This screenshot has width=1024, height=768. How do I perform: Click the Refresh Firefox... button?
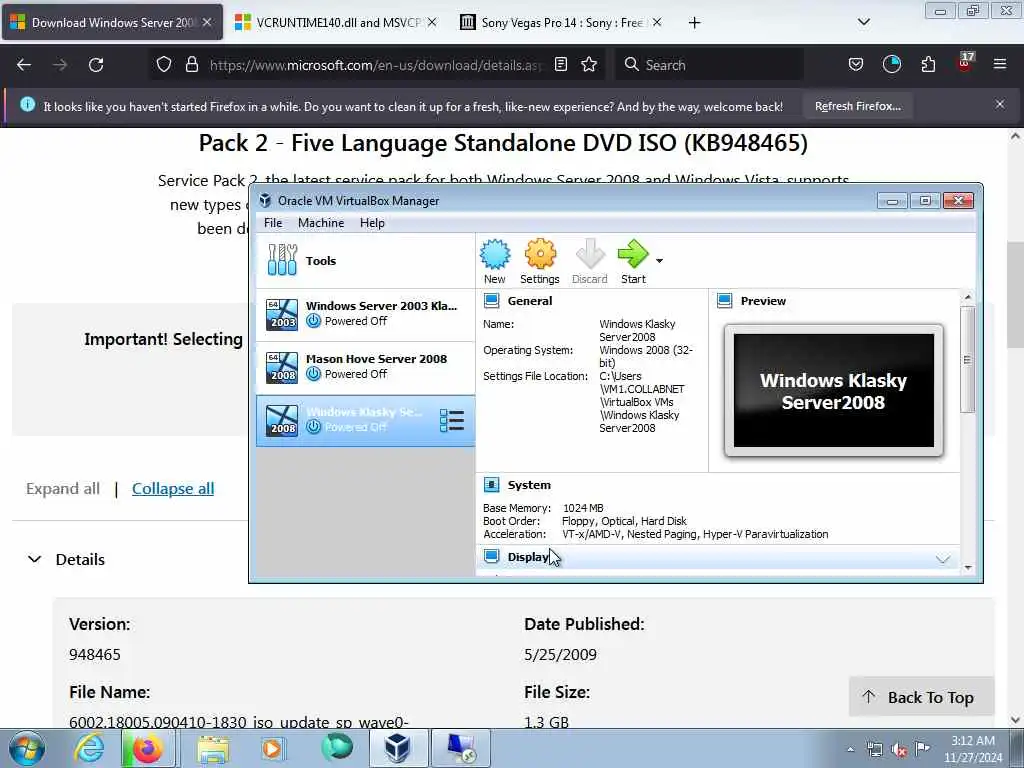857,106
